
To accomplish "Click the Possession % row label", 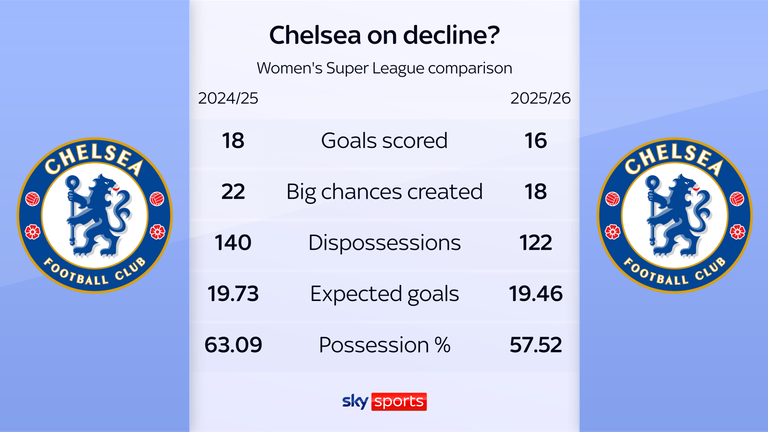I will (384, 346).
